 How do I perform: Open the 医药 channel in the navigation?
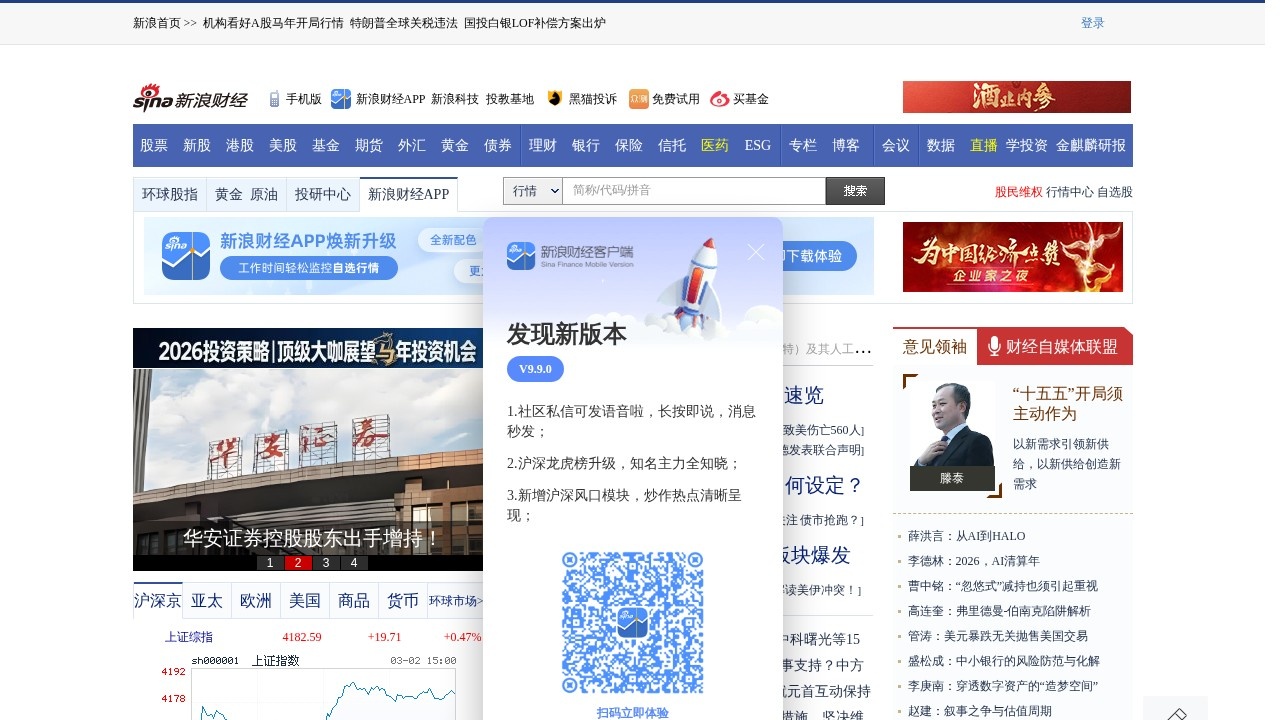[714, 145]
